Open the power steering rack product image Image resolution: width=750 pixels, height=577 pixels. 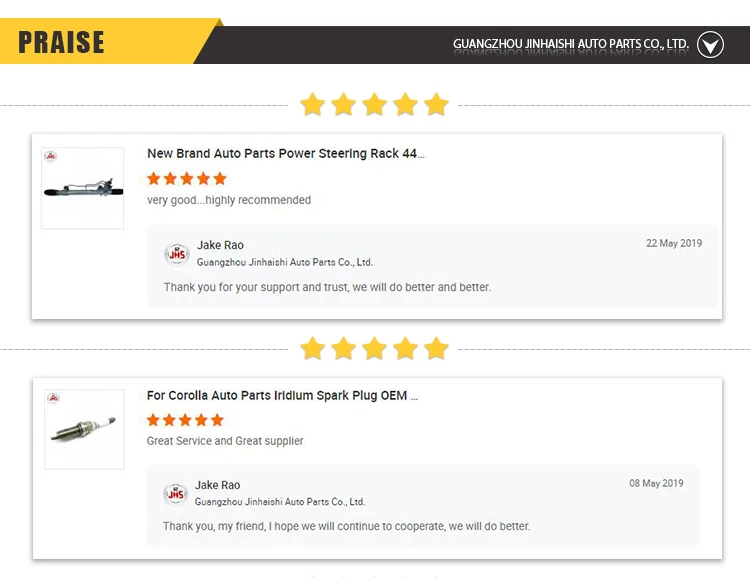(x=83, y=189)
